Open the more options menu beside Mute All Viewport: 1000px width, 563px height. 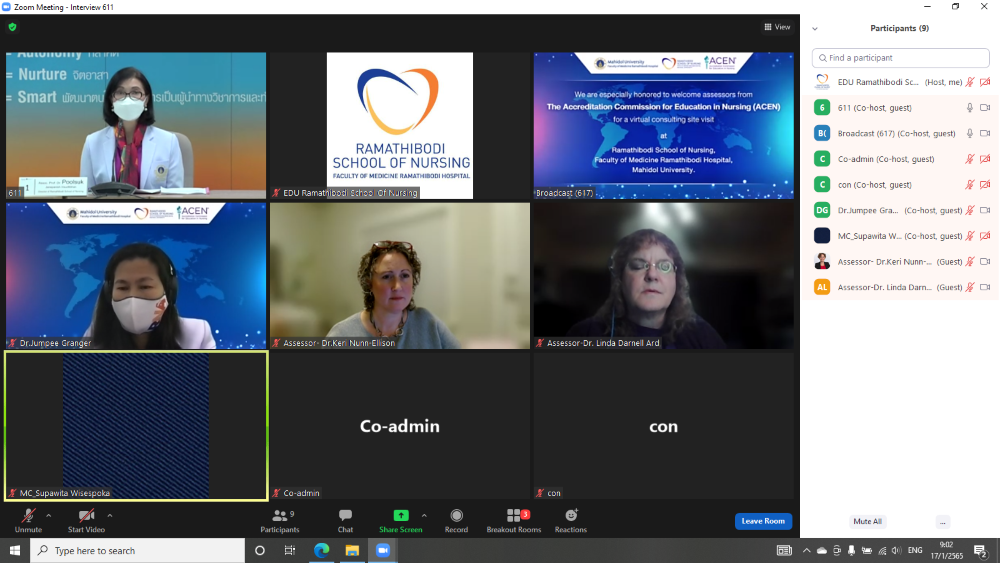(x=943, y=522)
